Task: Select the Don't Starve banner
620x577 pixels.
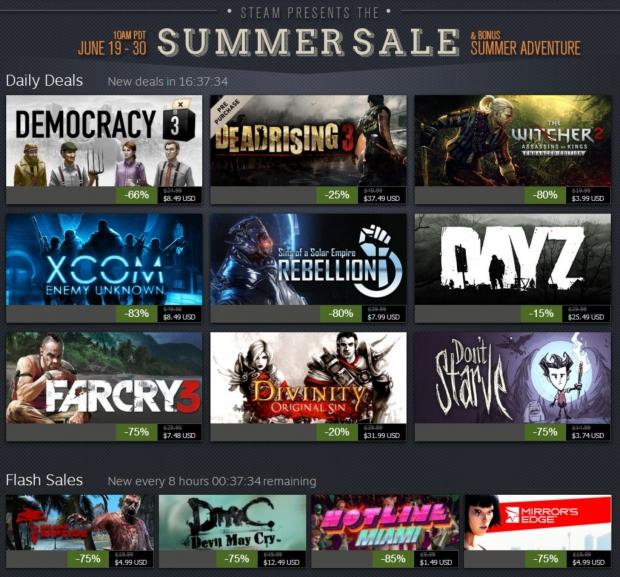Action: point(512,378)
